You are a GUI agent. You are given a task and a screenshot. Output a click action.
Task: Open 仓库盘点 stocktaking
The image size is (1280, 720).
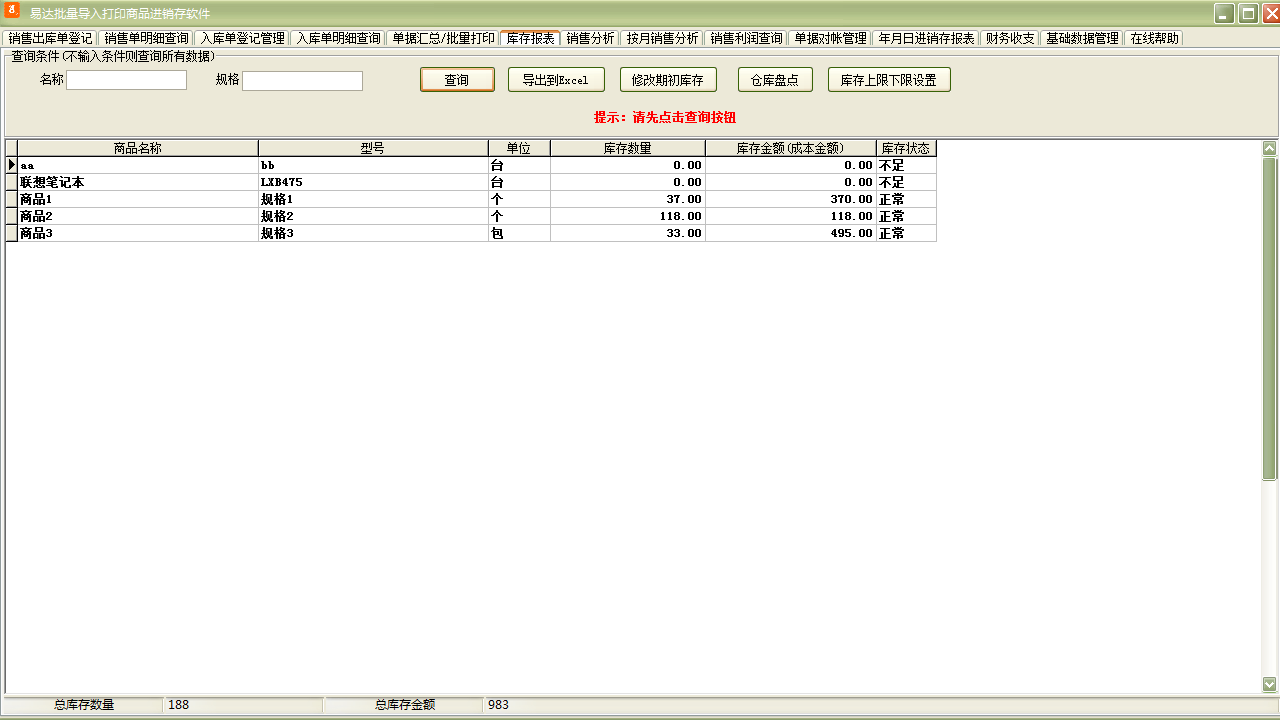coord(775,80)
